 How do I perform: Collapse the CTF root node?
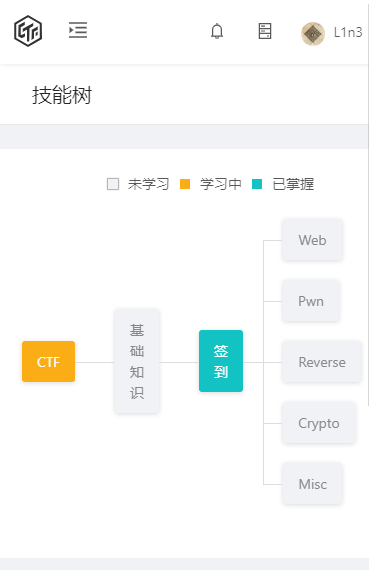(48, 362)
